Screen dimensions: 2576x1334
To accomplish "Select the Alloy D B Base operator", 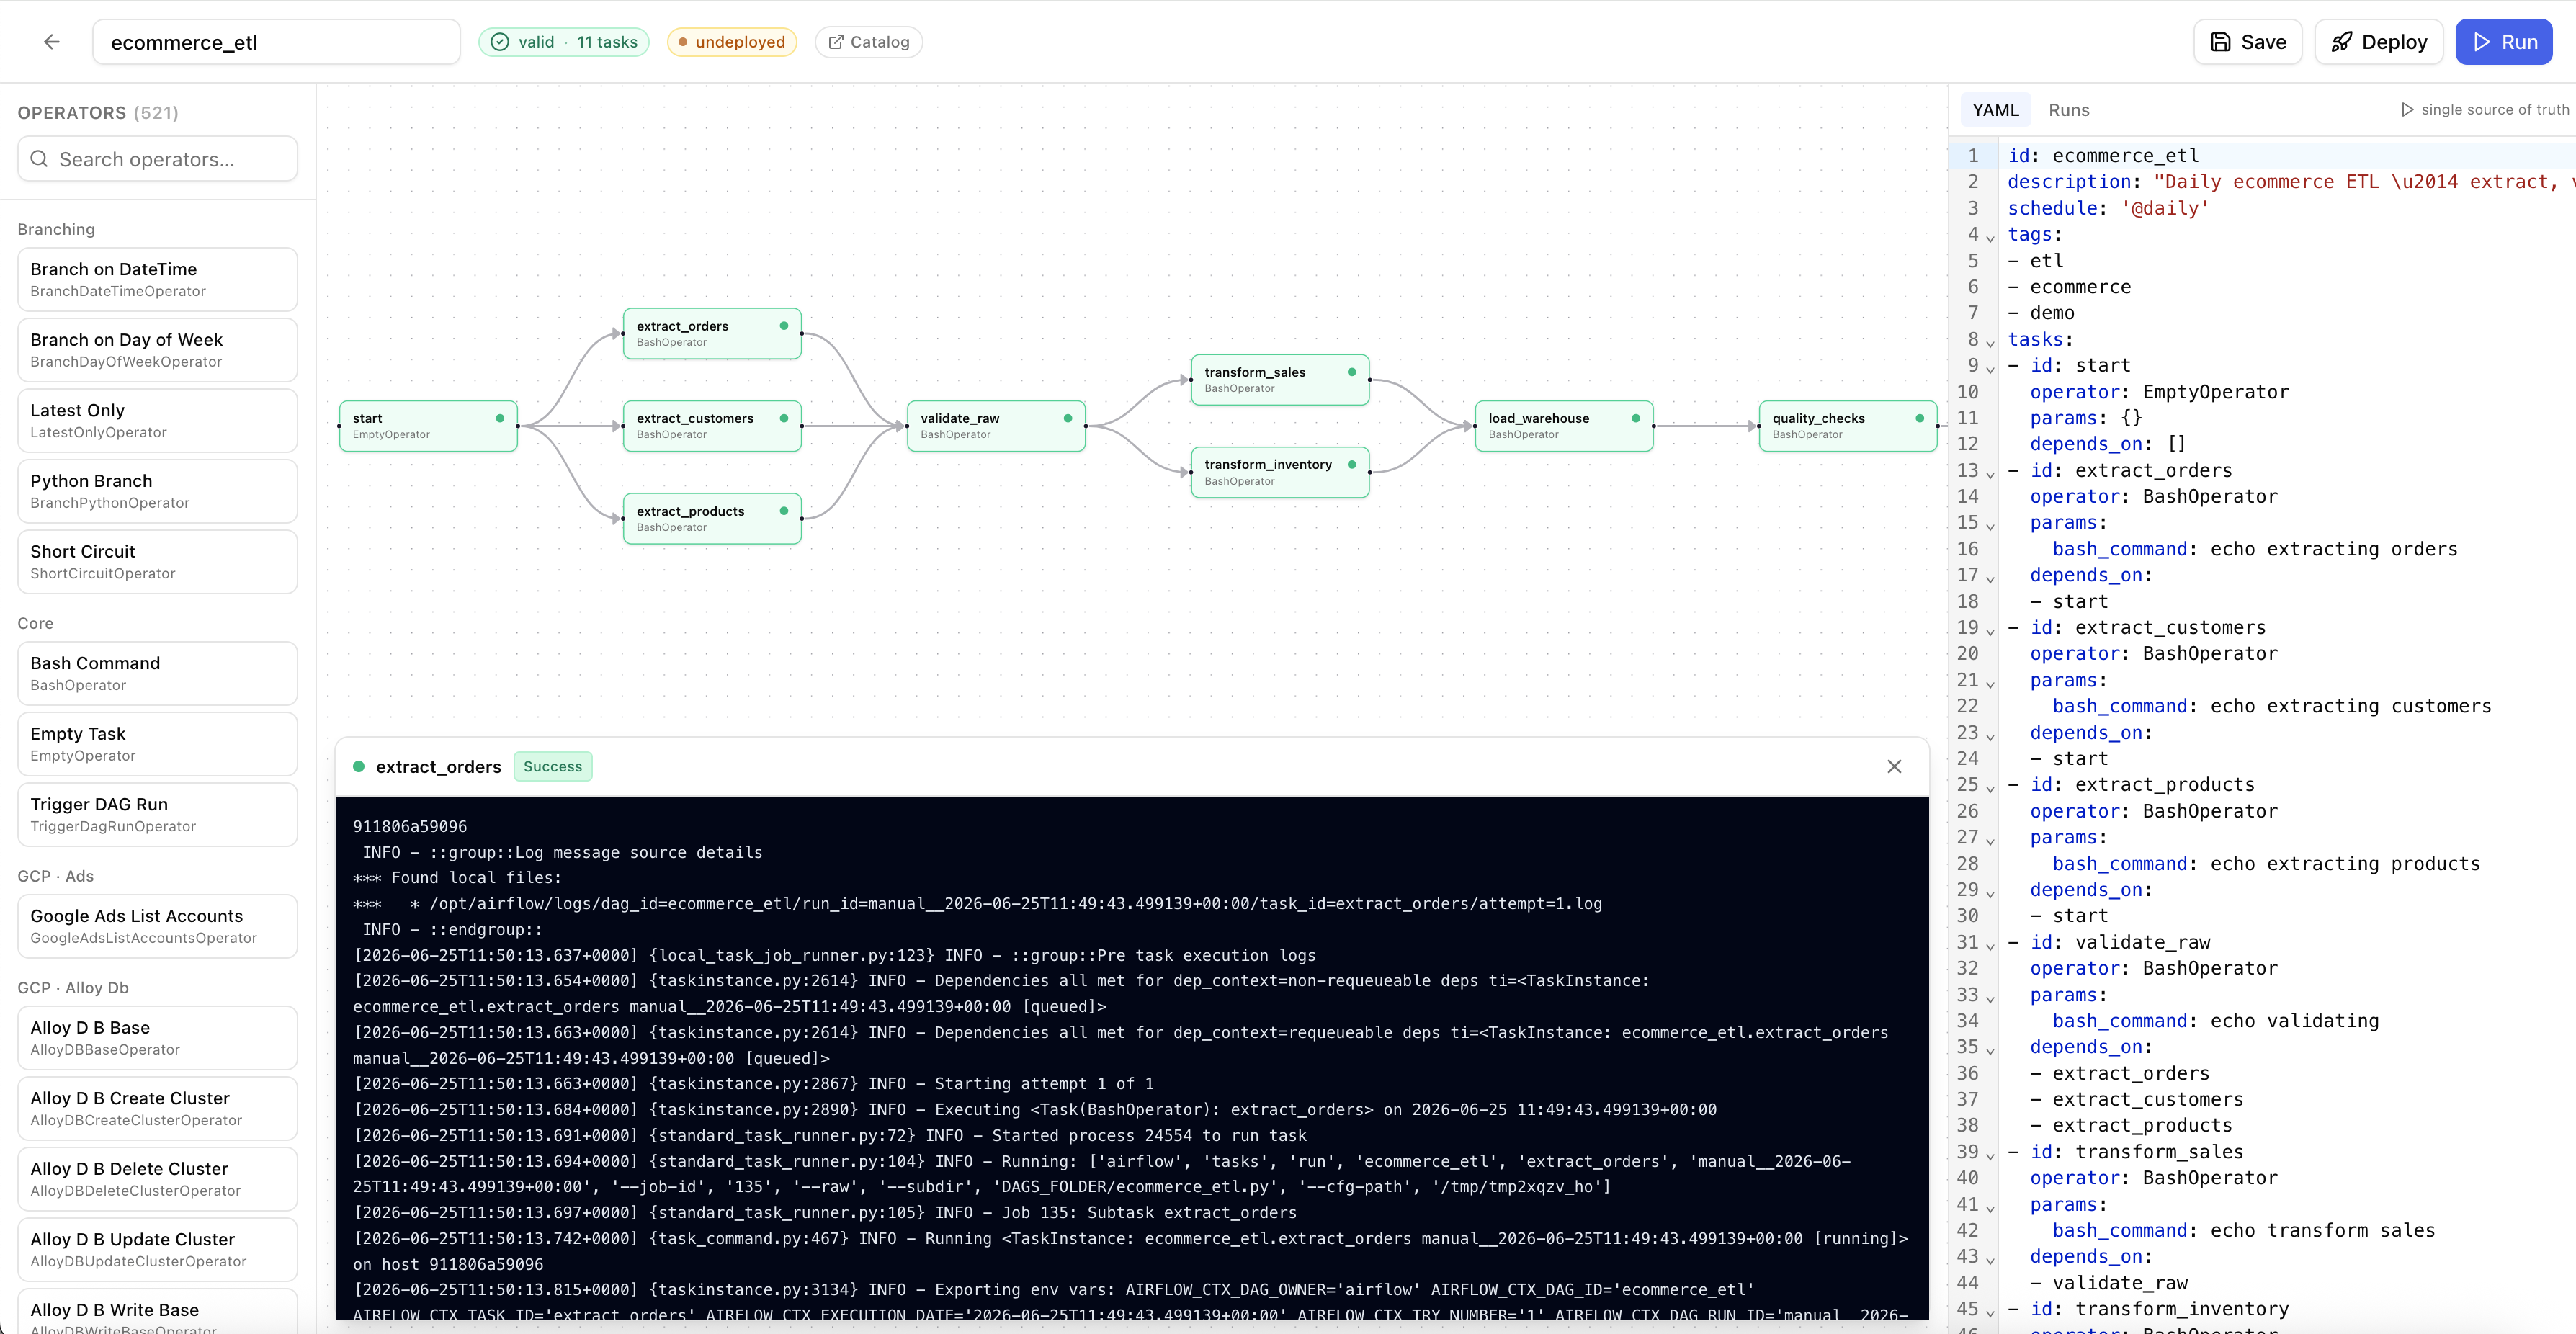I will point(158,1038).
